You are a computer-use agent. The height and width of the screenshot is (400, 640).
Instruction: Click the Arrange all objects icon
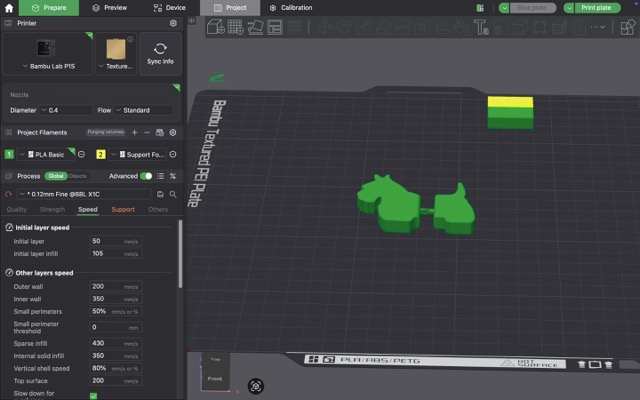(x=275, y=27)
